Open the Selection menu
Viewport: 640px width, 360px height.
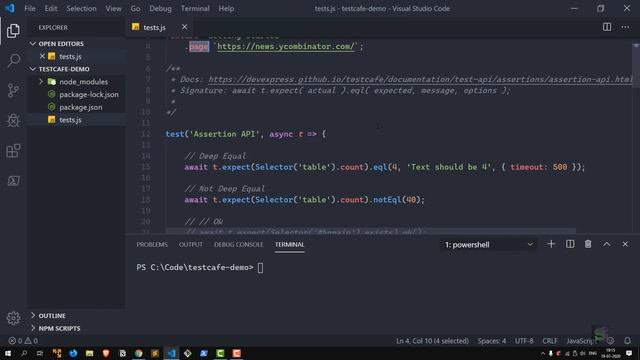[x=81, y=8]
